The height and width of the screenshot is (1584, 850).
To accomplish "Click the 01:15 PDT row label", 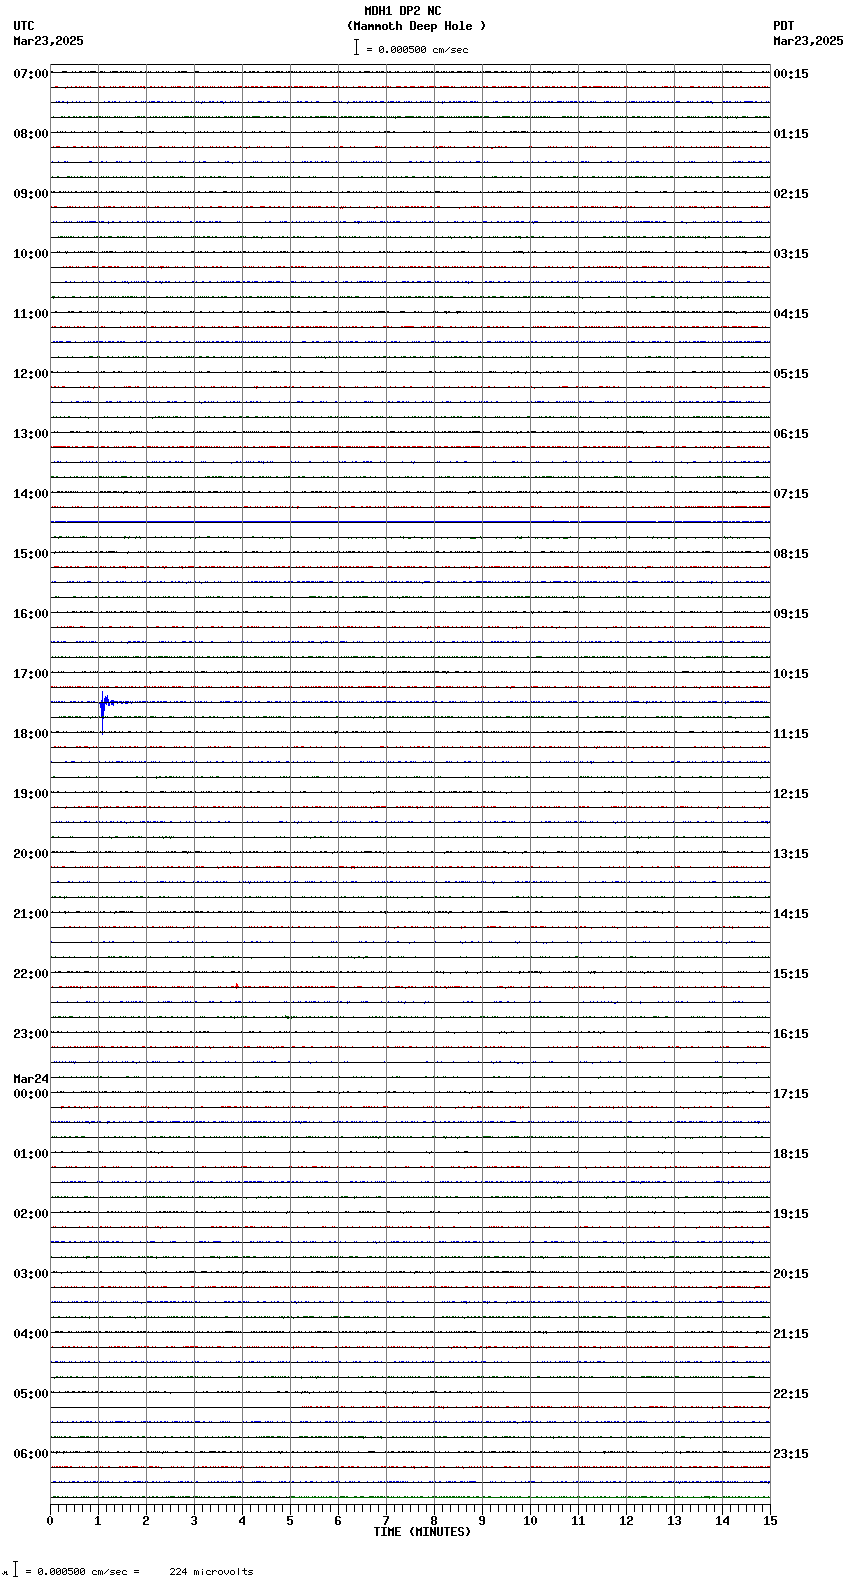I will (791, 134).
